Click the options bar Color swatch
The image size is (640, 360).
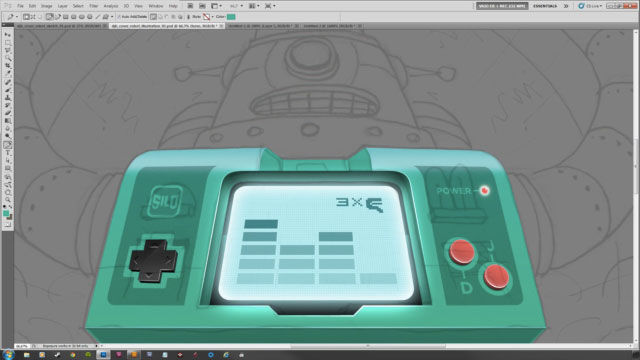coord(231,17)
